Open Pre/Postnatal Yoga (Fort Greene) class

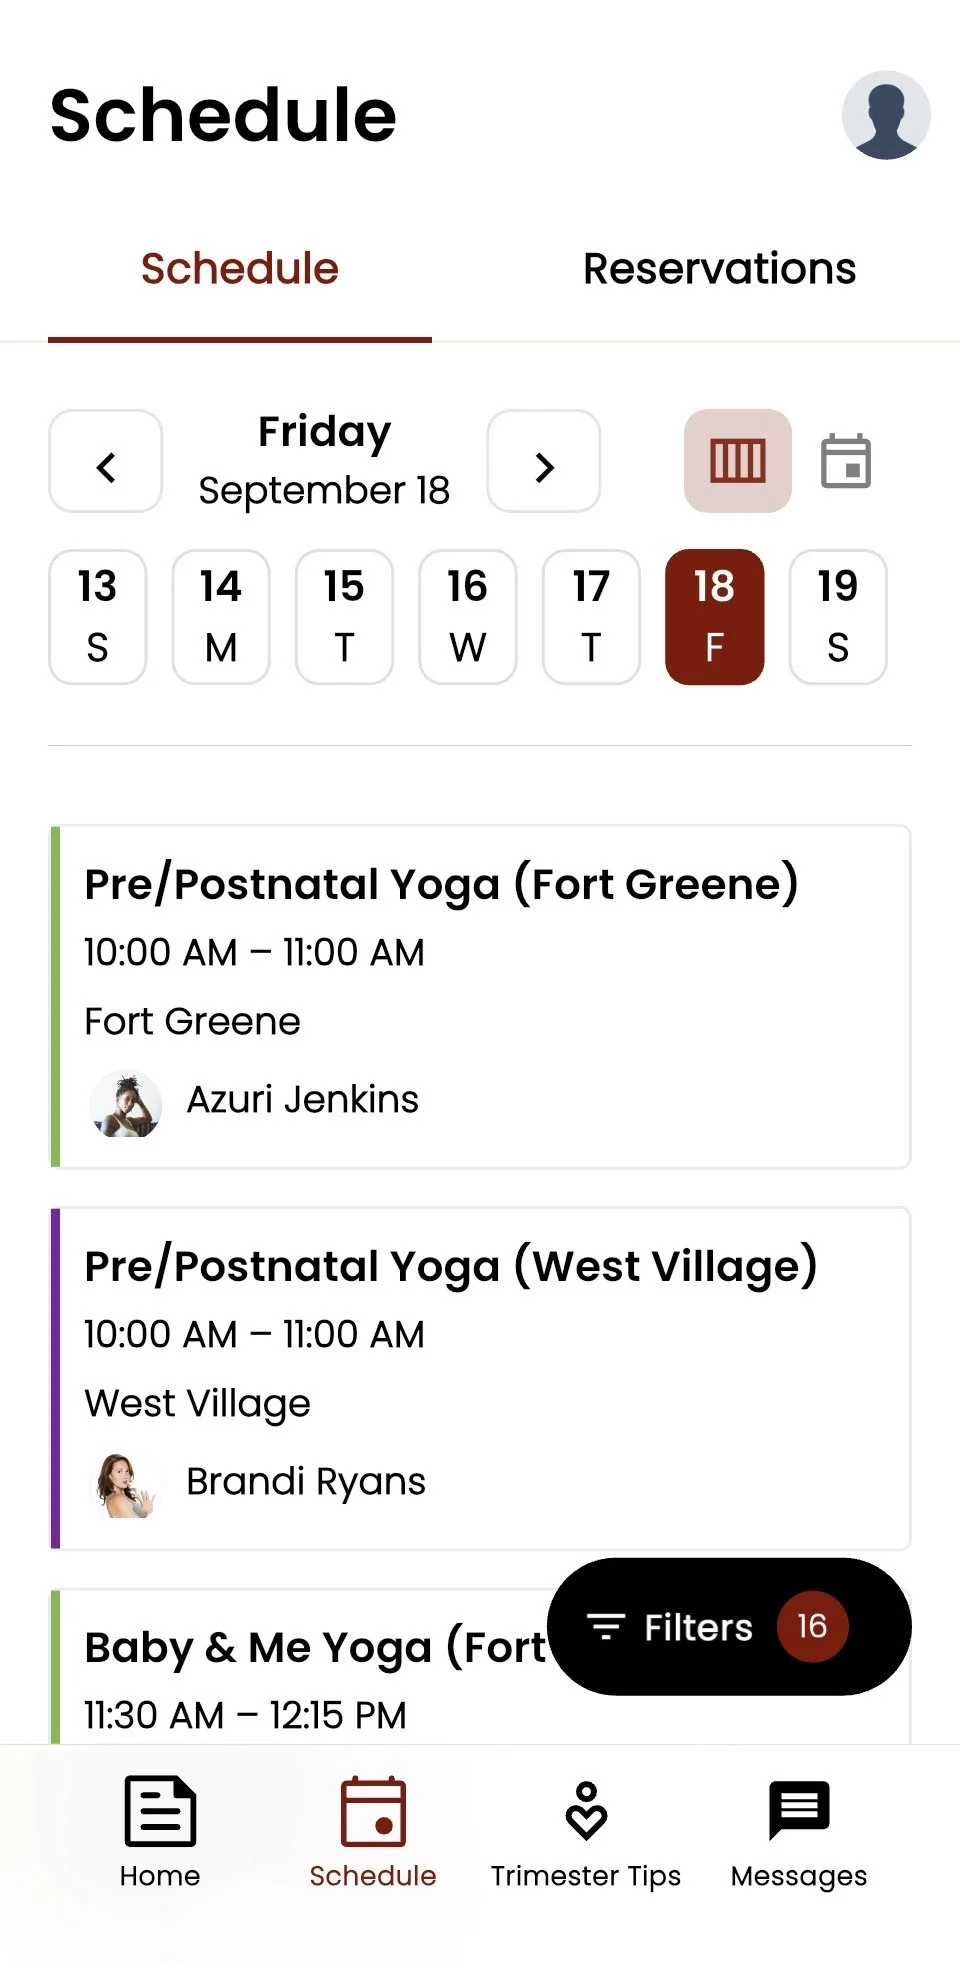(x=481, y=997)
